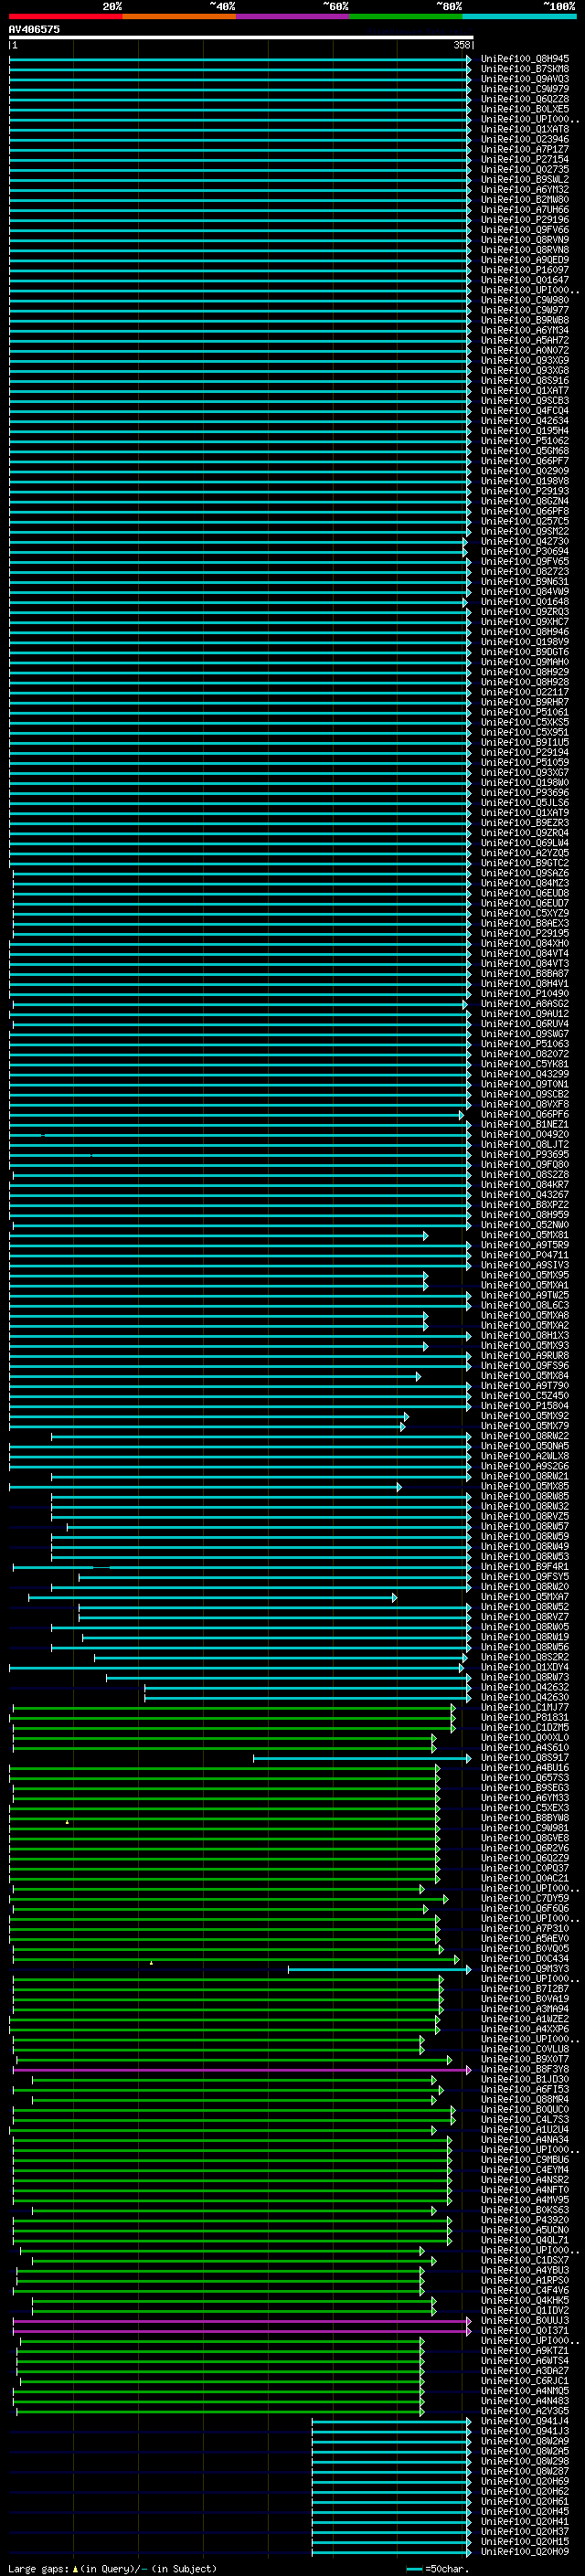The height and width of the screenshot is (2576, 585).
Task: Select the UniRef100_P16097 label
Action: 525,270
